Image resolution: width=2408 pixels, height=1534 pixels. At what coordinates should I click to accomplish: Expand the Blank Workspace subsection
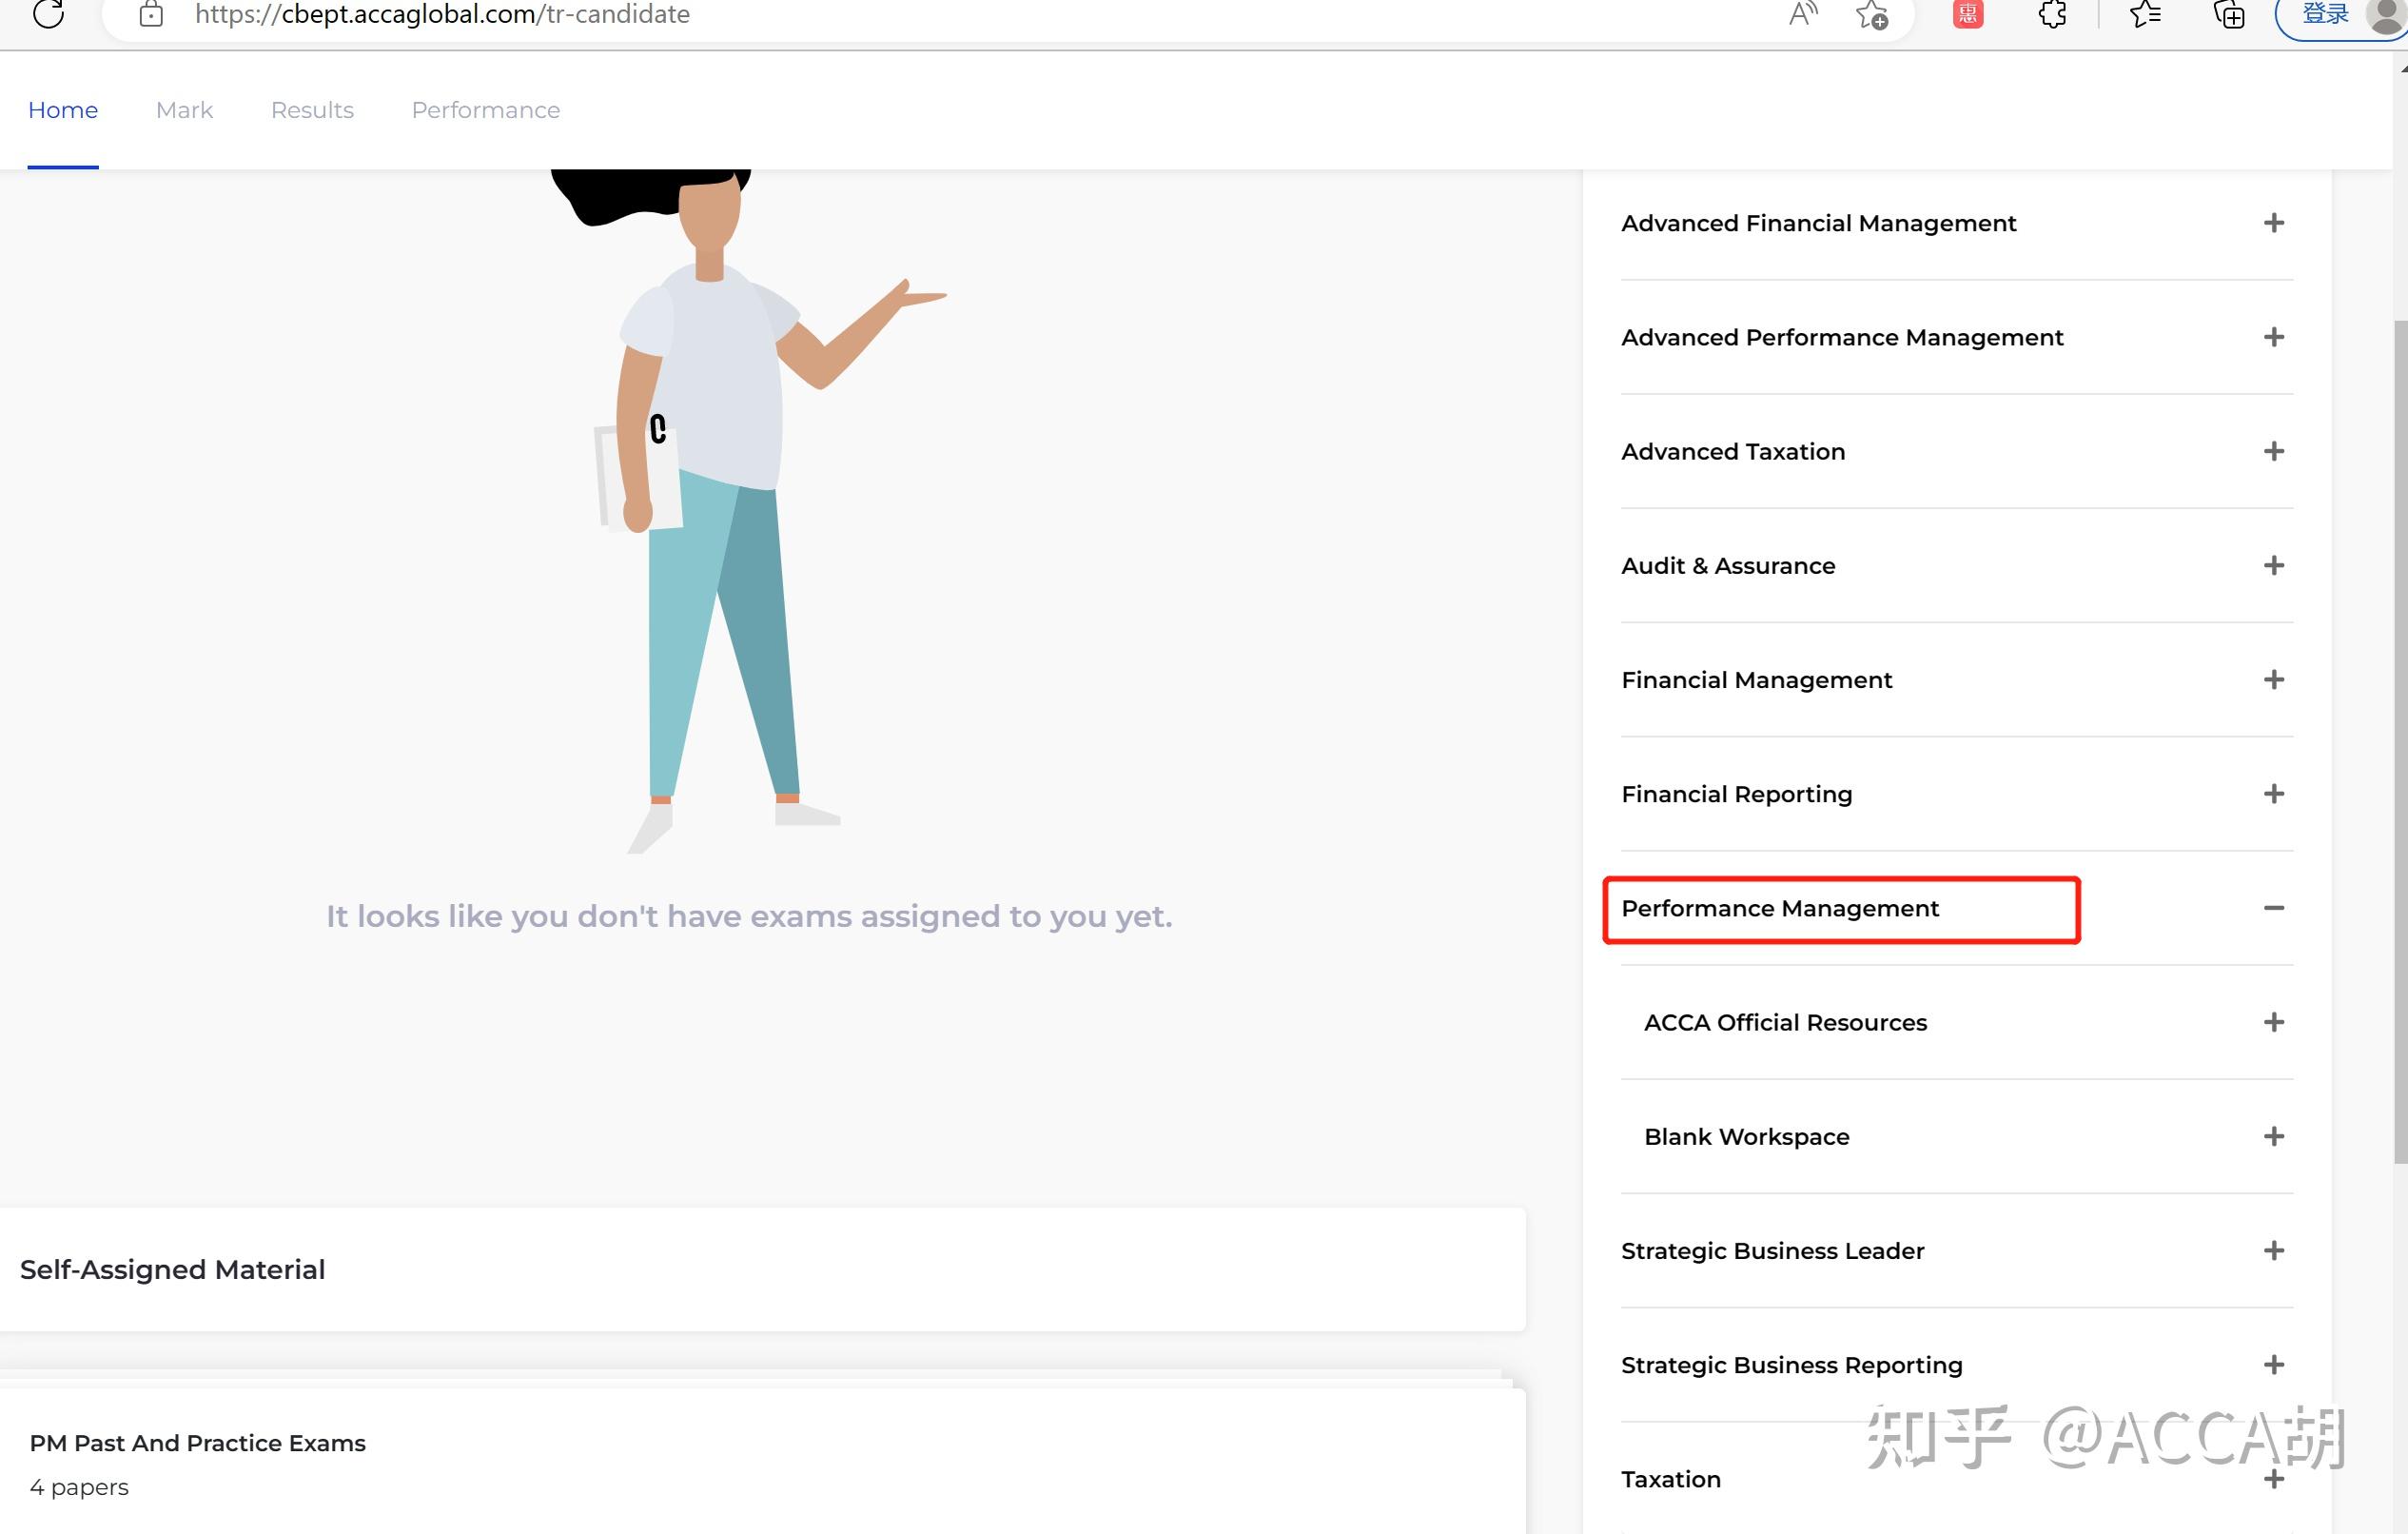pos(2273,1136)
